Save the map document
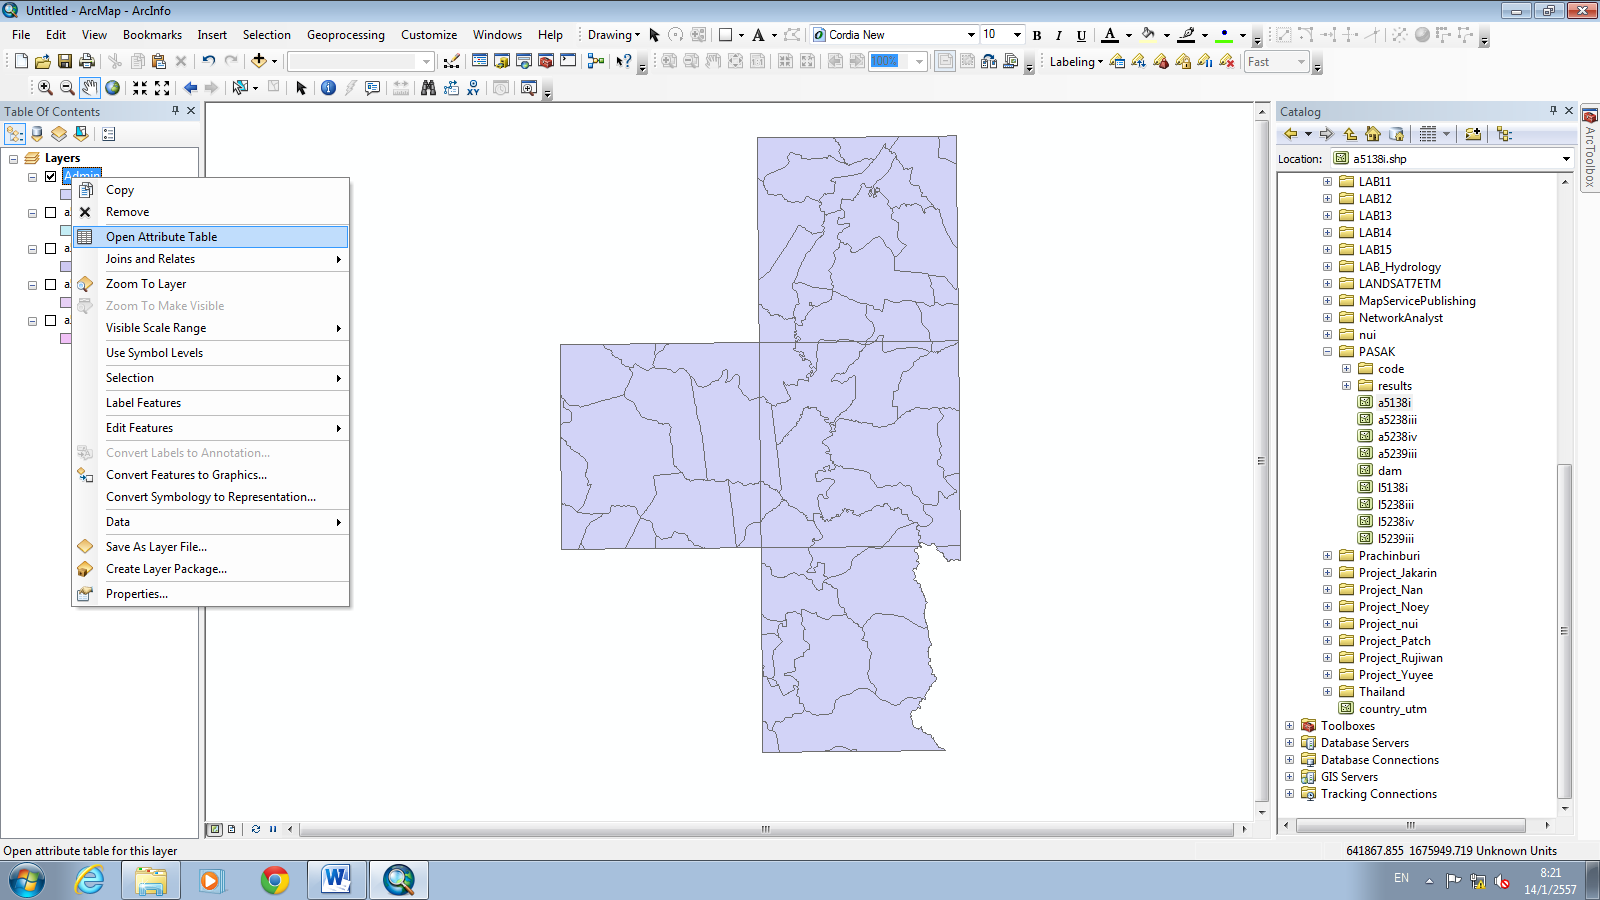Screen dimensions: 1600x900 (x=65, y=62)
